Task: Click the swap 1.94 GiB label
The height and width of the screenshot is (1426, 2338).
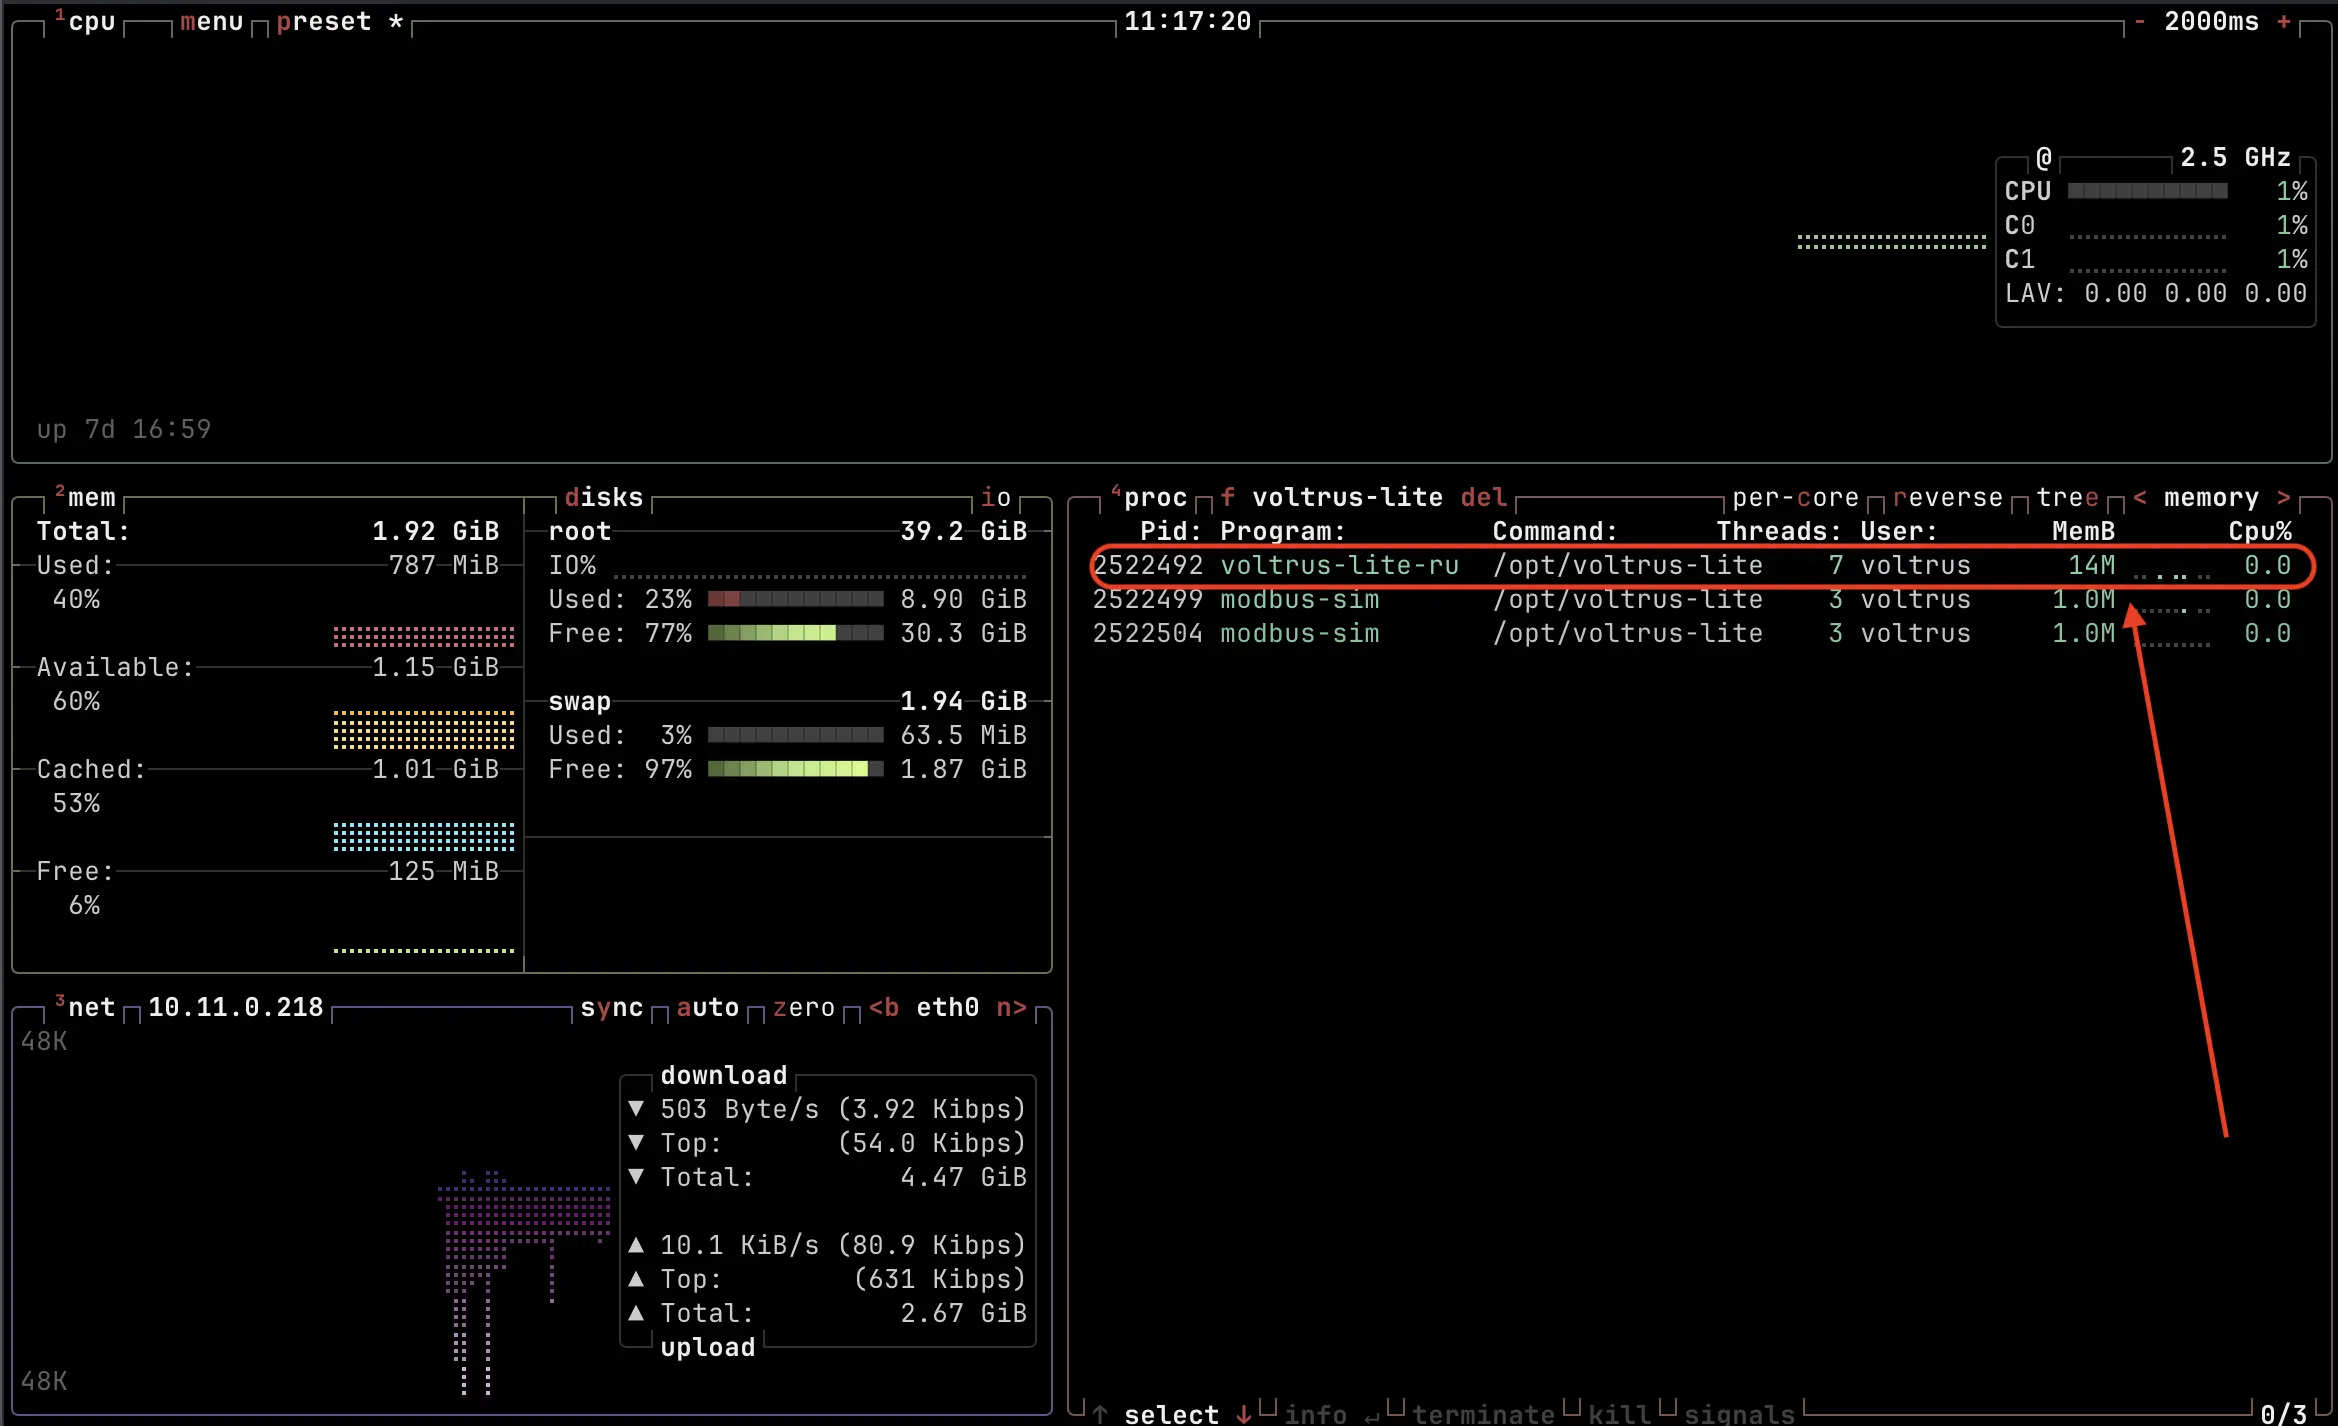Action: click(x=964, y=701)
